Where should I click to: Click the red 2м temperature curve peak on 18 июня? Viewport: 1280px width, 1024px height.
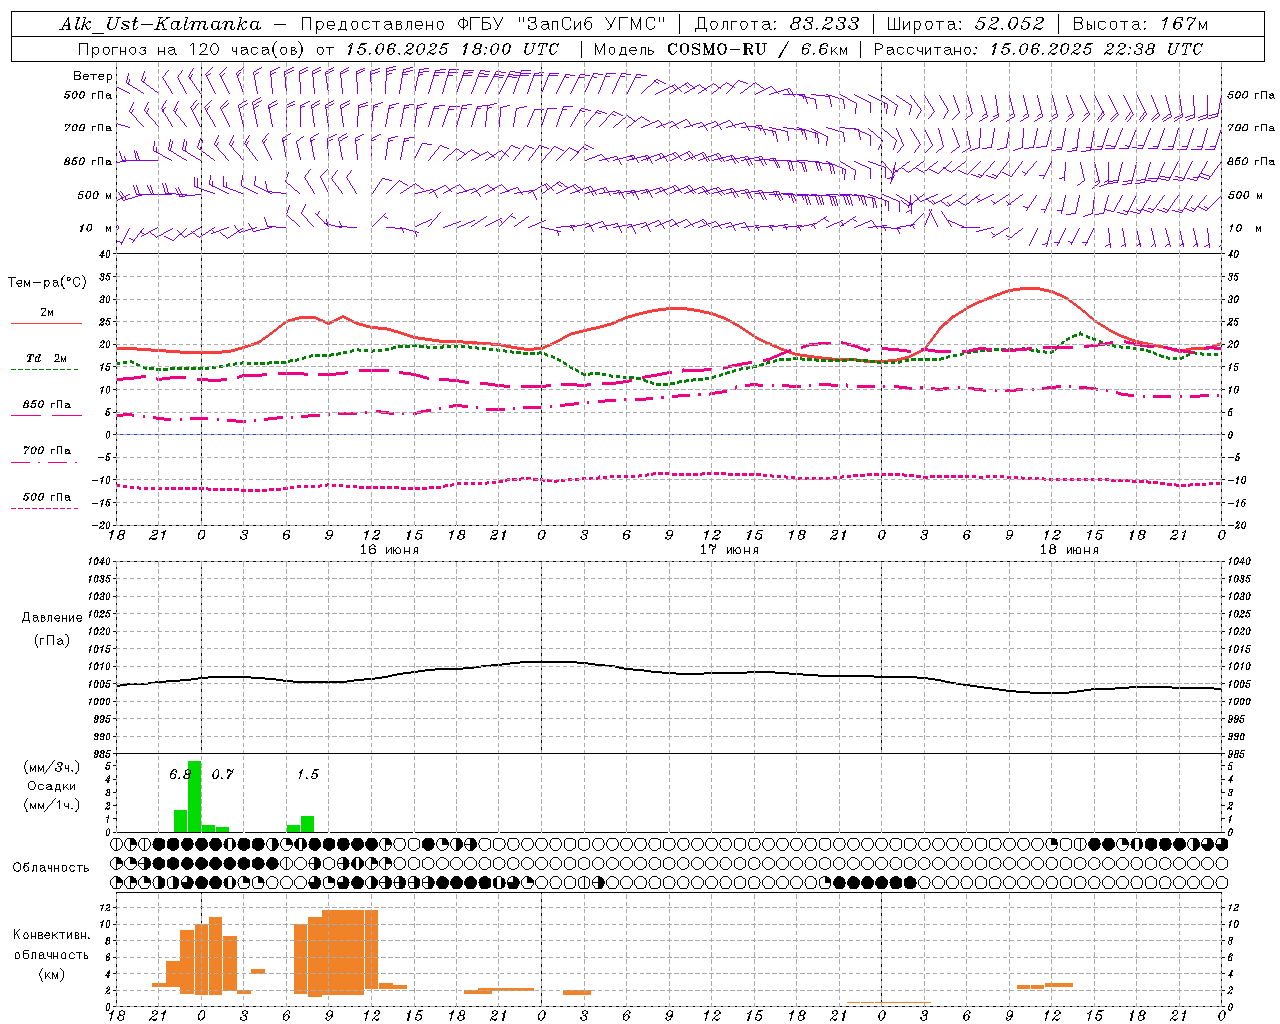1030,288
